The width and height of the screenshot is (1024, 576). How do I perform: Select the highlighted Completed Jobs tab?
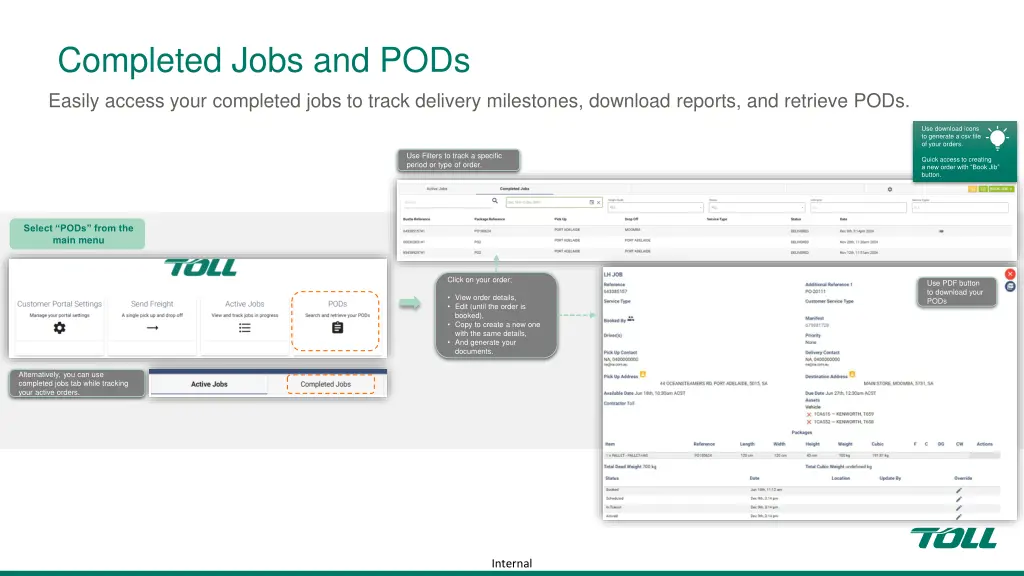pos(330,384)
